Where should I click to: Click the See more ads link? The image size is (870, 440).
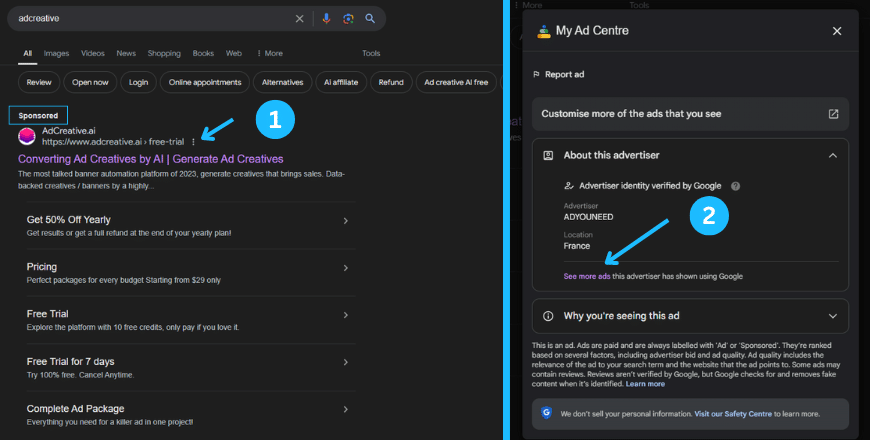[x=586, y=276]
